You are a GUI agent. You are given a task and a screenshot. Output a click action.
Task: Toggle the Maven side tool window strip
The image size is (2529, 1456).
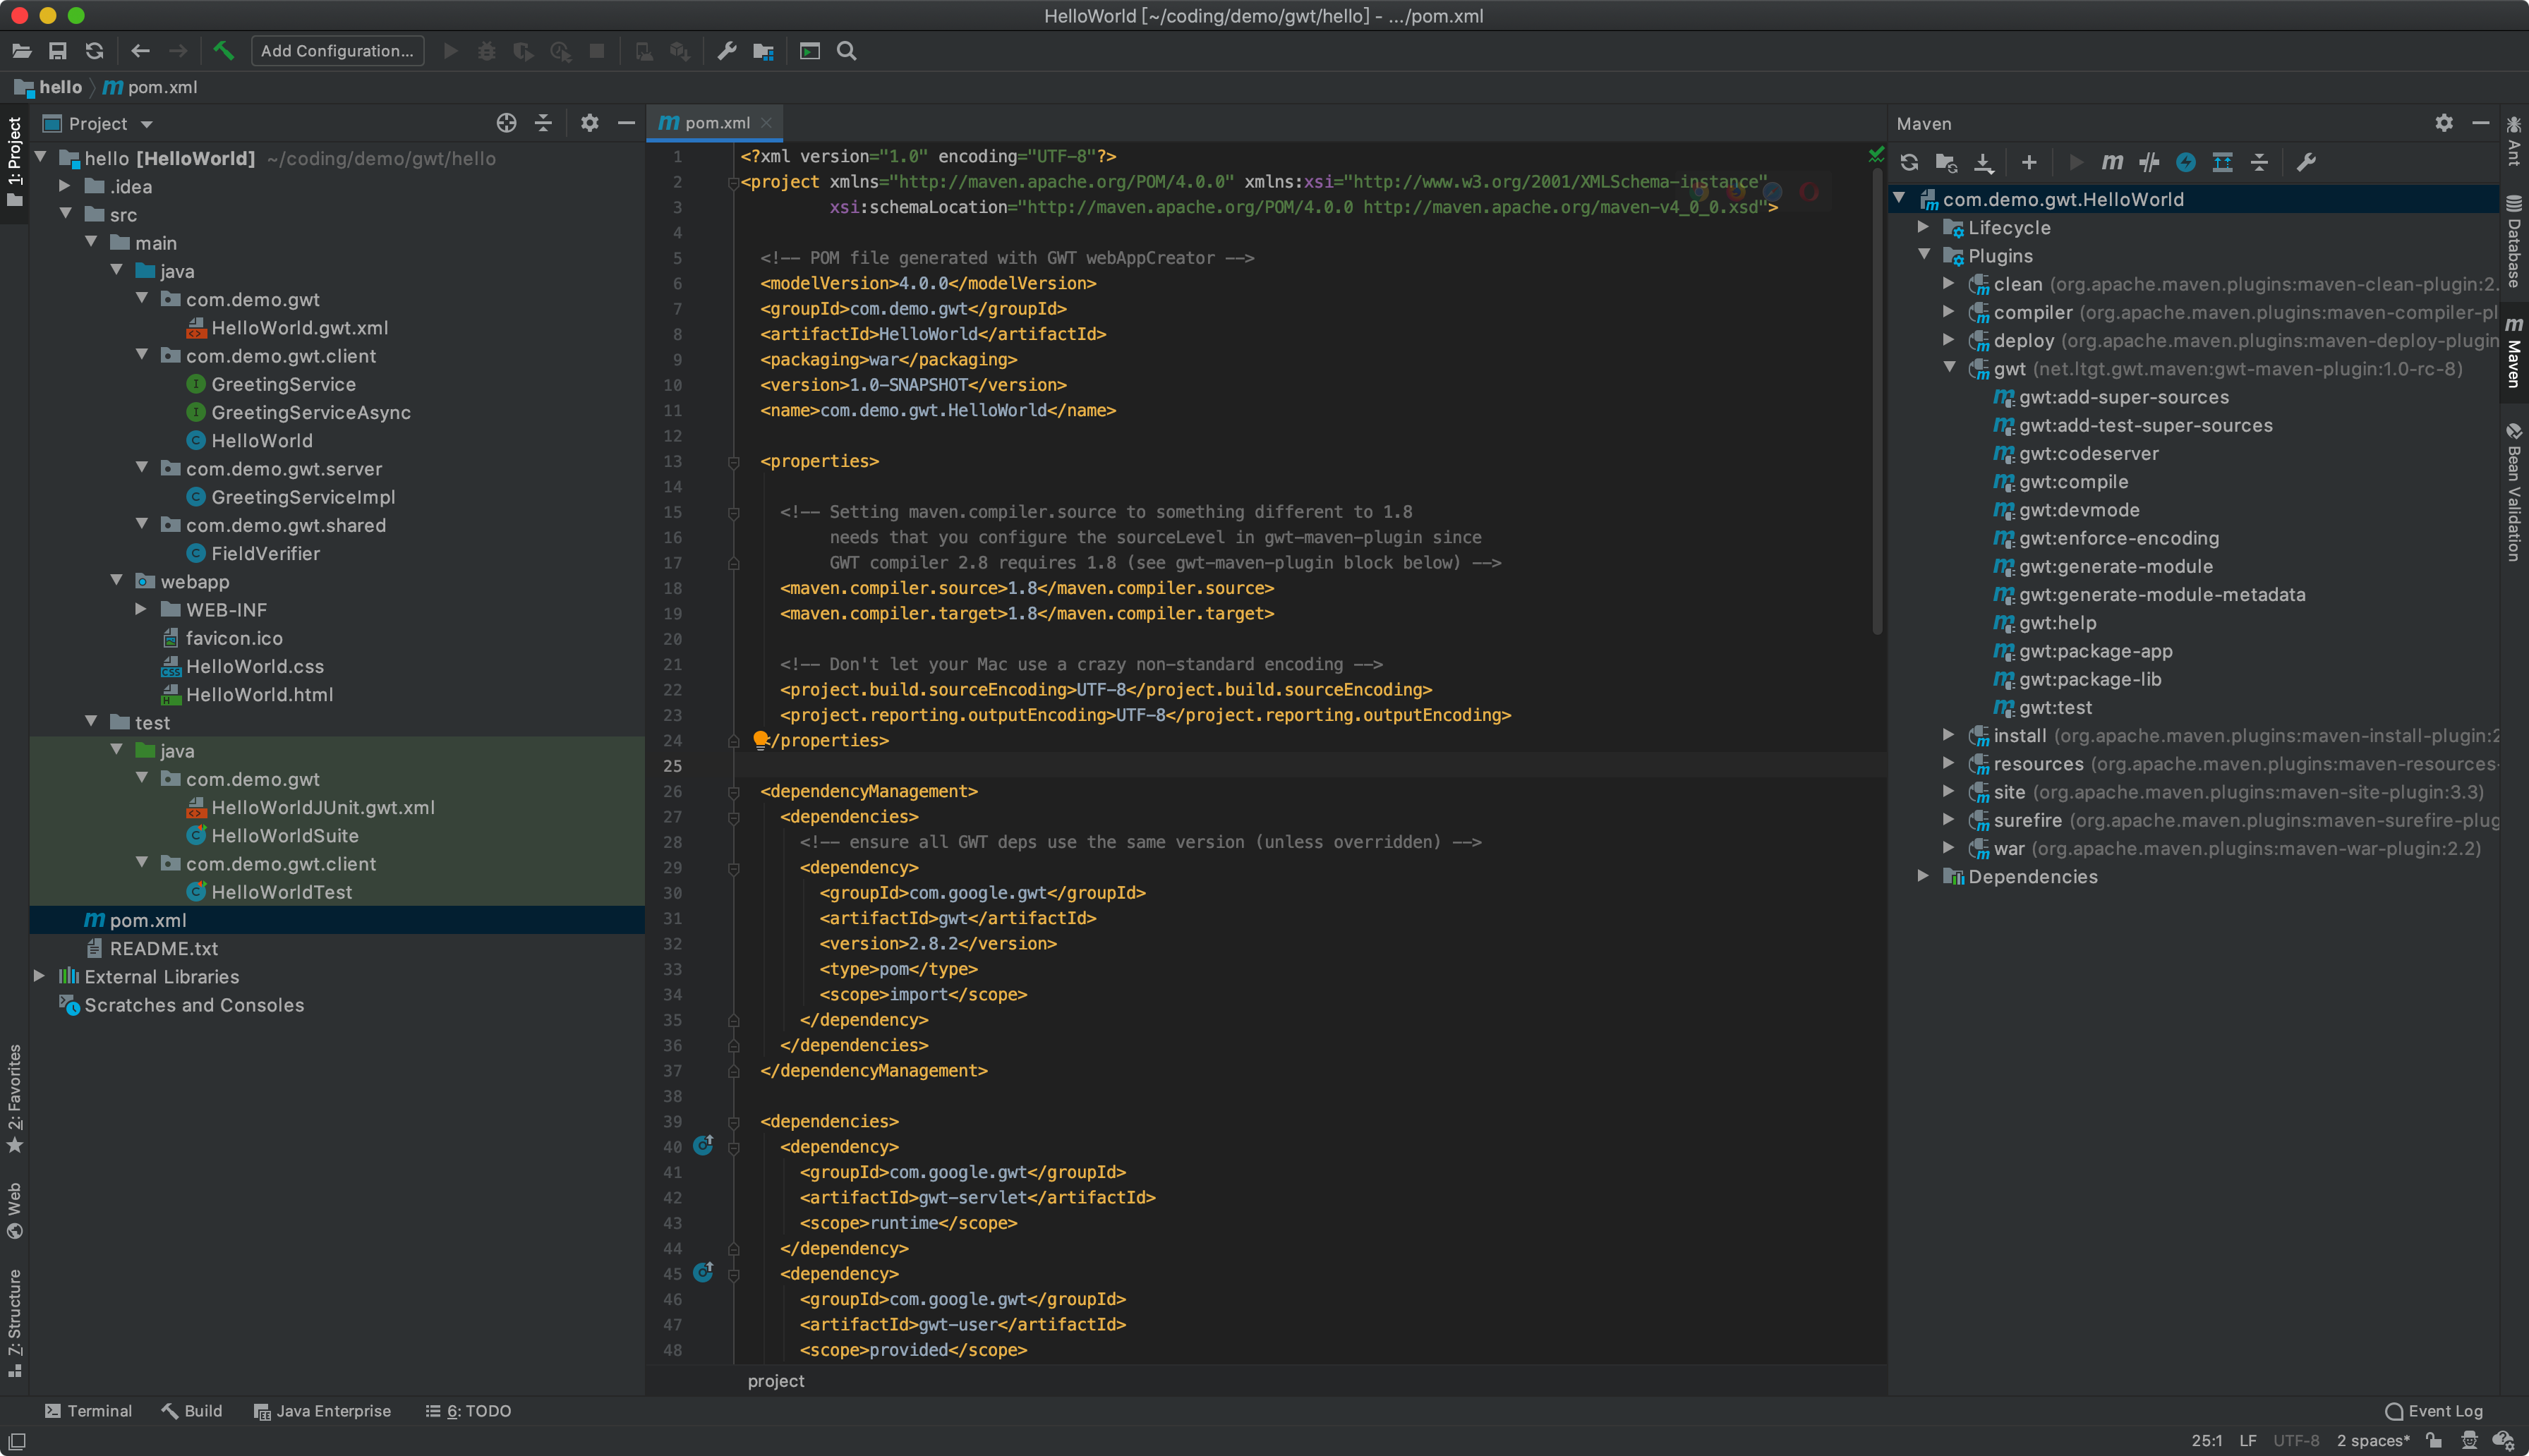click(x=2514, y=352)
